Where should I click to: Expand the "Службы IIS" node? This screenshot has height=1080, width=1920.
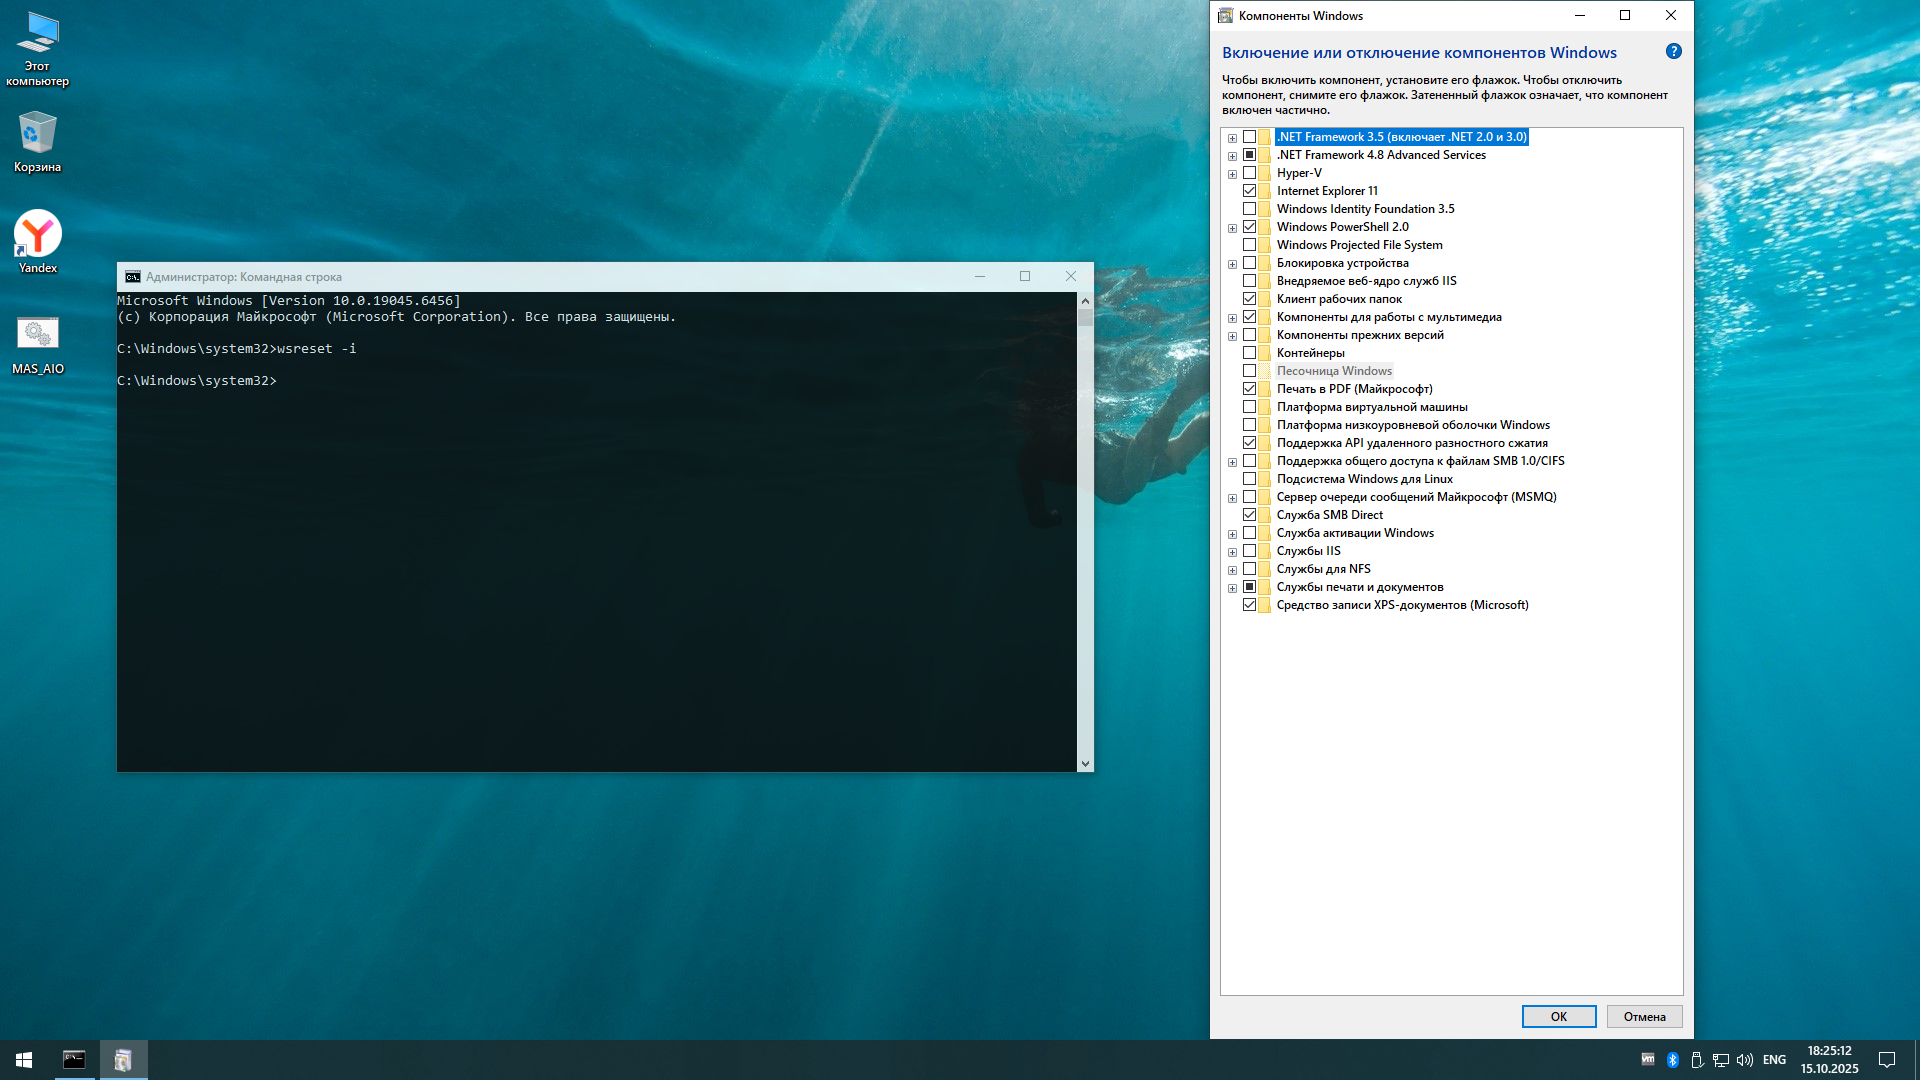(x=1232, y=550)
